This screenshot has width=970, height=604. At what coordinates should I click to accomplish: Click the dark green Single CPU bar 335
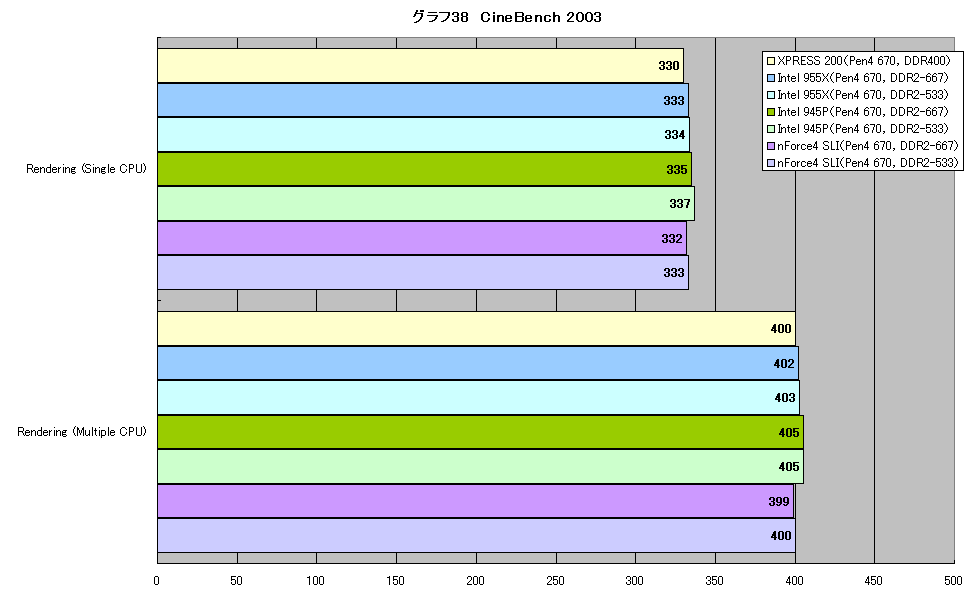(x=424, y=169)
